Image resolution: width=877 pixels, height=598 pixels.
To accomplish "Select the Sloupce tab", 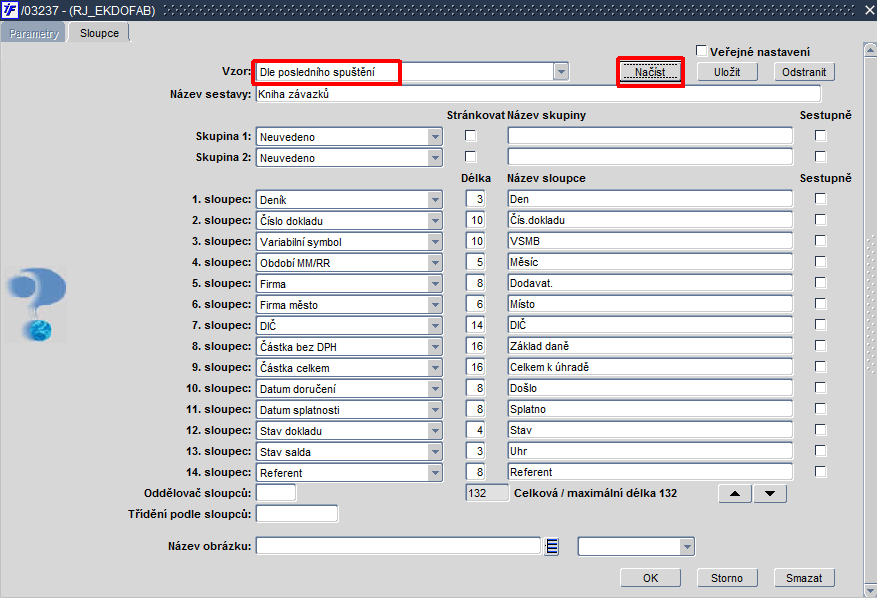I will 99,33.
